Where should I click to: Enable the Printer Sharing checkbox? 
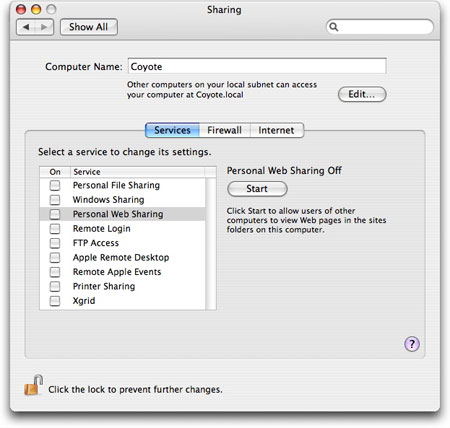tap(55, 286)
